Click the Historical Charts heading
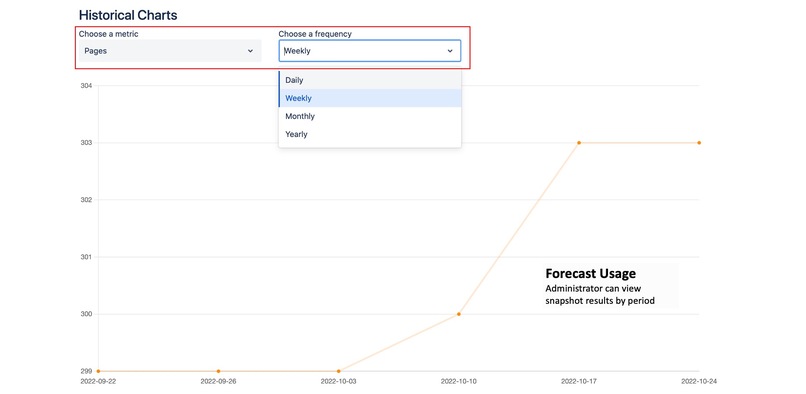806x394 pixels. coord(128,15)
